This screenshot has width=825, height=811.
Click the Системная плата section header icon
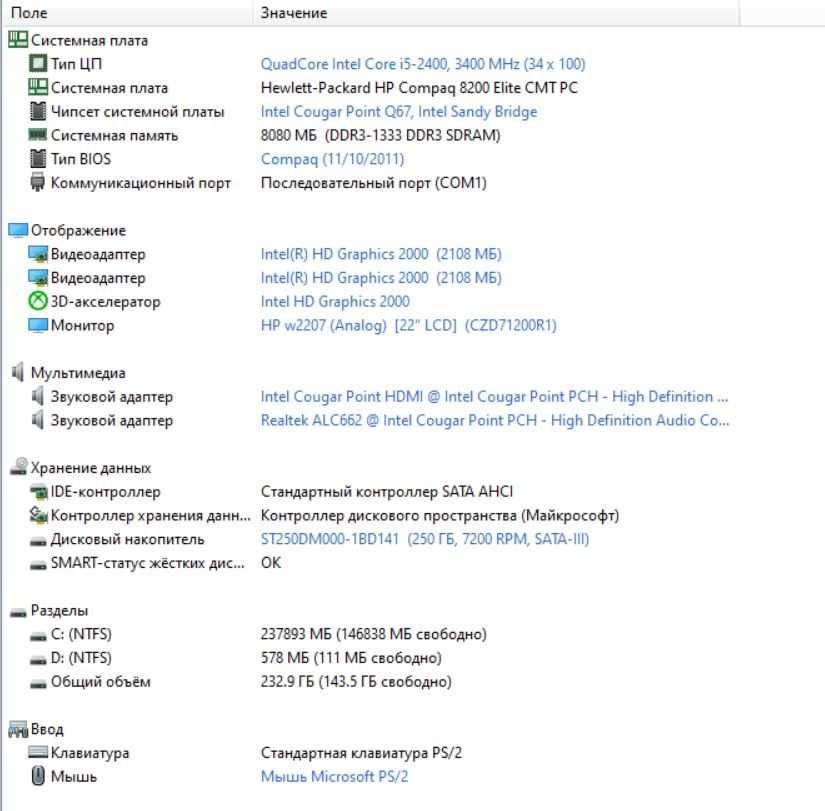pyautogui.click(x=18, y=40)
